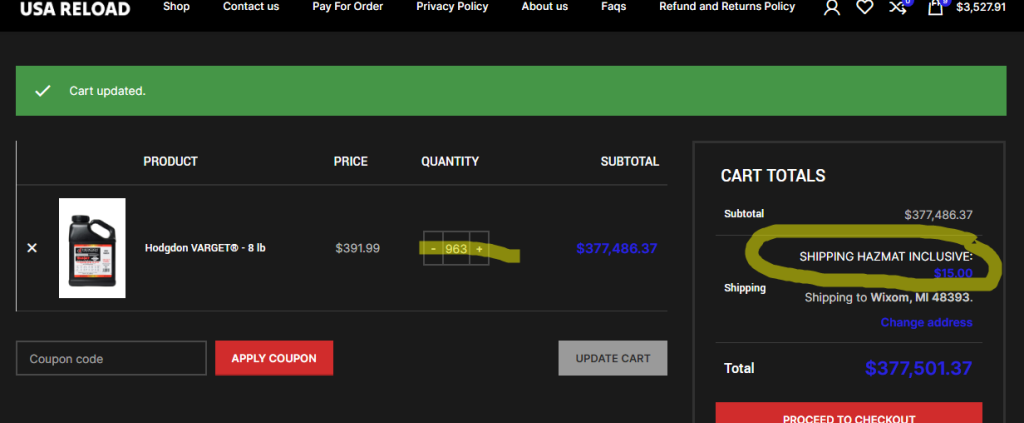Proceed to checkout

pyautogui.click(x=848, y=416)
